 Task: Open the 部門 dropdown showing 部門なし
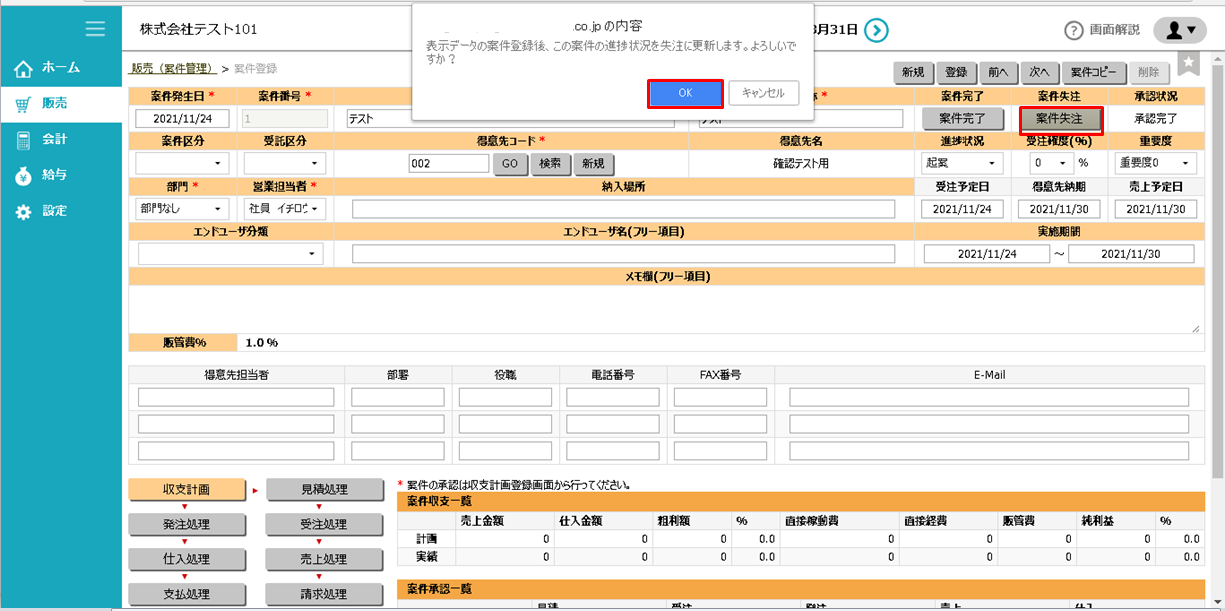(x=182, y=208)
